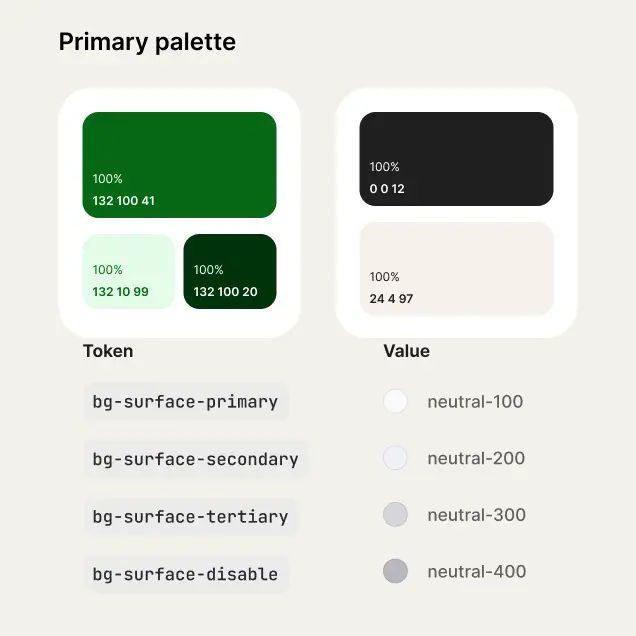Pick the cream swatch 24 4 97
This screenshot has height=636, width=636.
(x=456, y=269)
